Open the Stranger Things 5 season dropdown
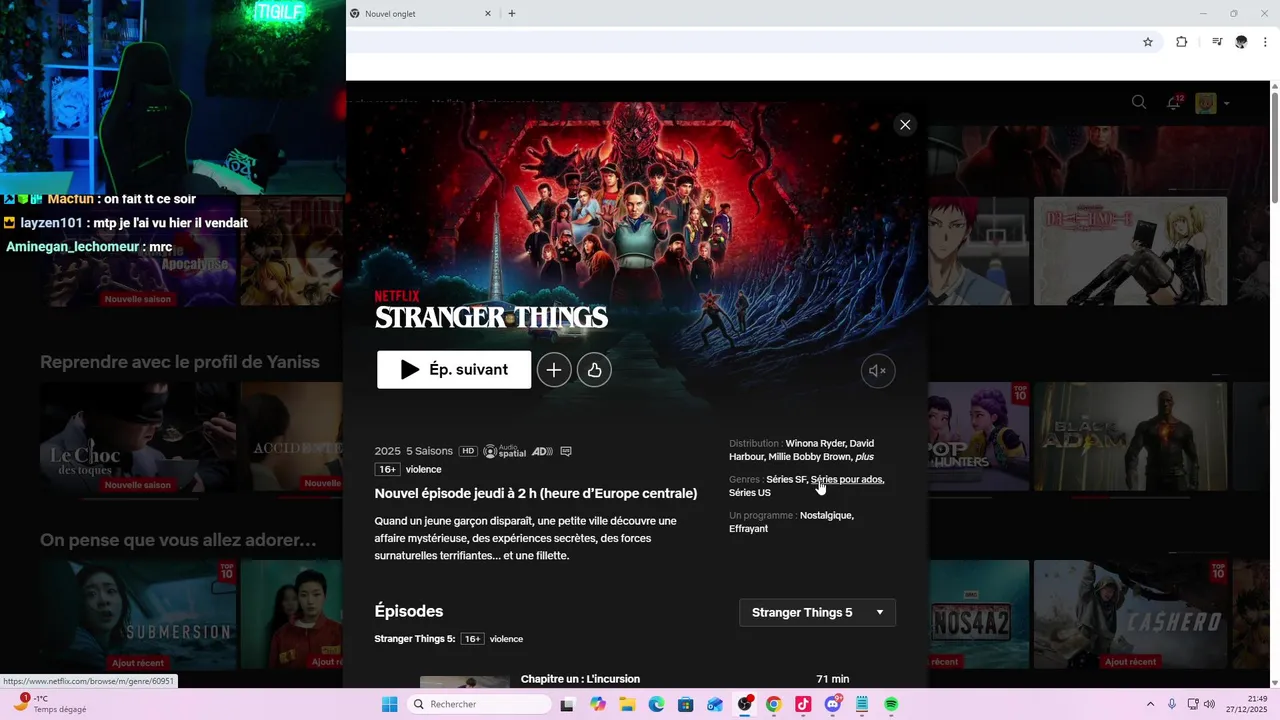 coord(817,612)
